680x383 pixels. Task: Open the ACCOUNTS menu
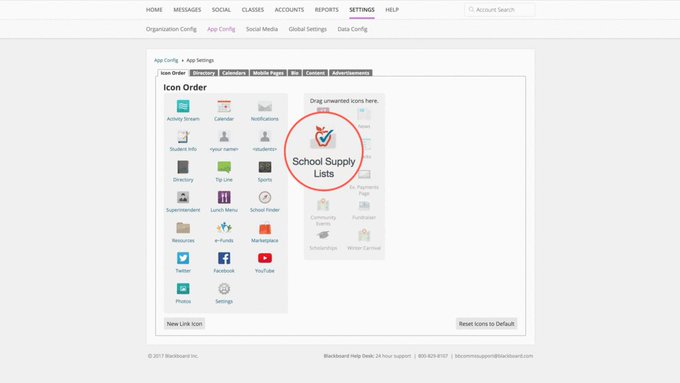(x=289, y=10)
